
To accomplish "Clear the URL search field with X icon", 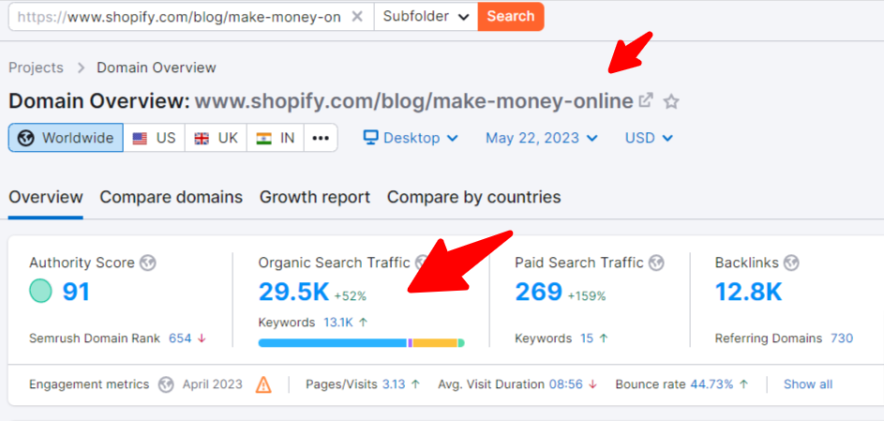I will (x=357, y=17).
